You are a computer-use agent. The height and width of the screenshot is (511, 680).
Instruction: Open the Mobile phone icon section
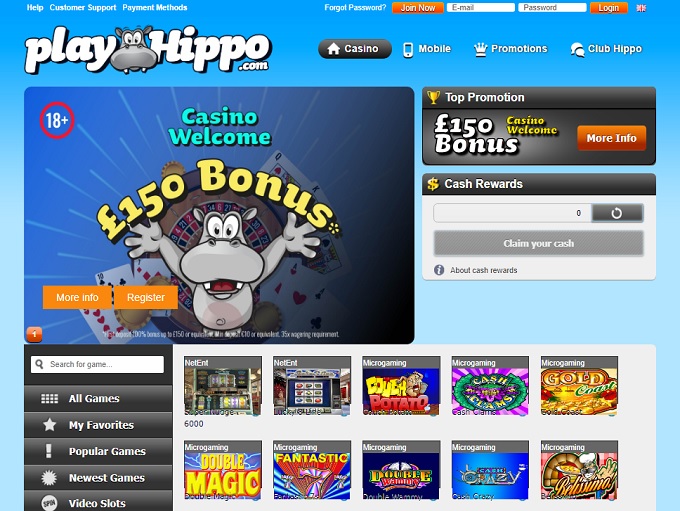[408, 49]
